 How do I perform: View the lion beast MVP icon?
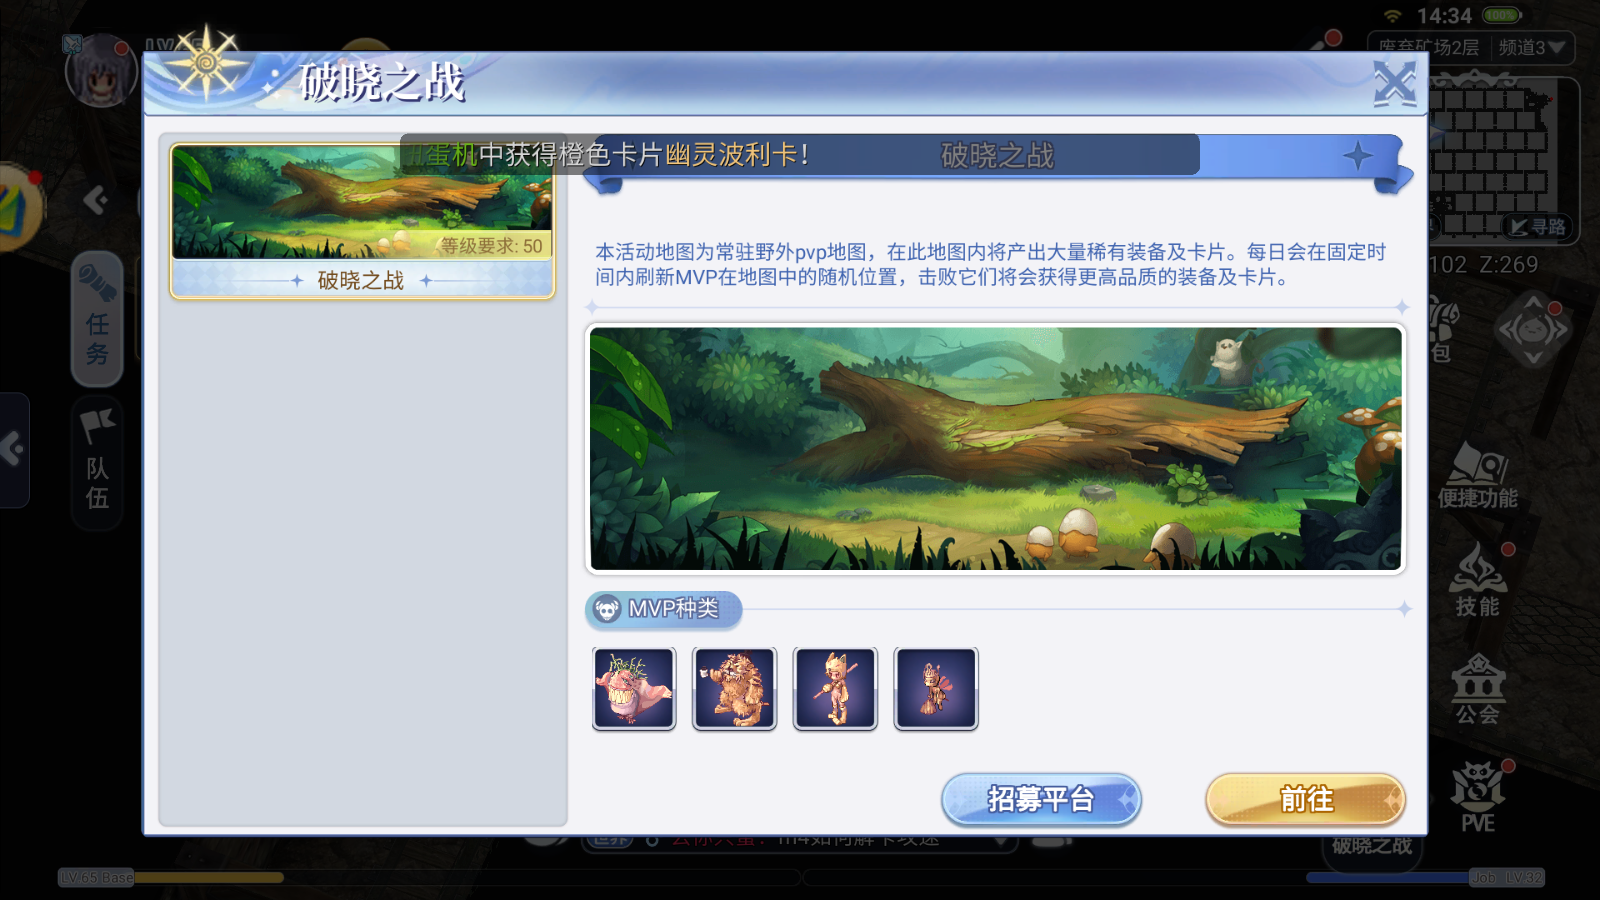[735, 689]
